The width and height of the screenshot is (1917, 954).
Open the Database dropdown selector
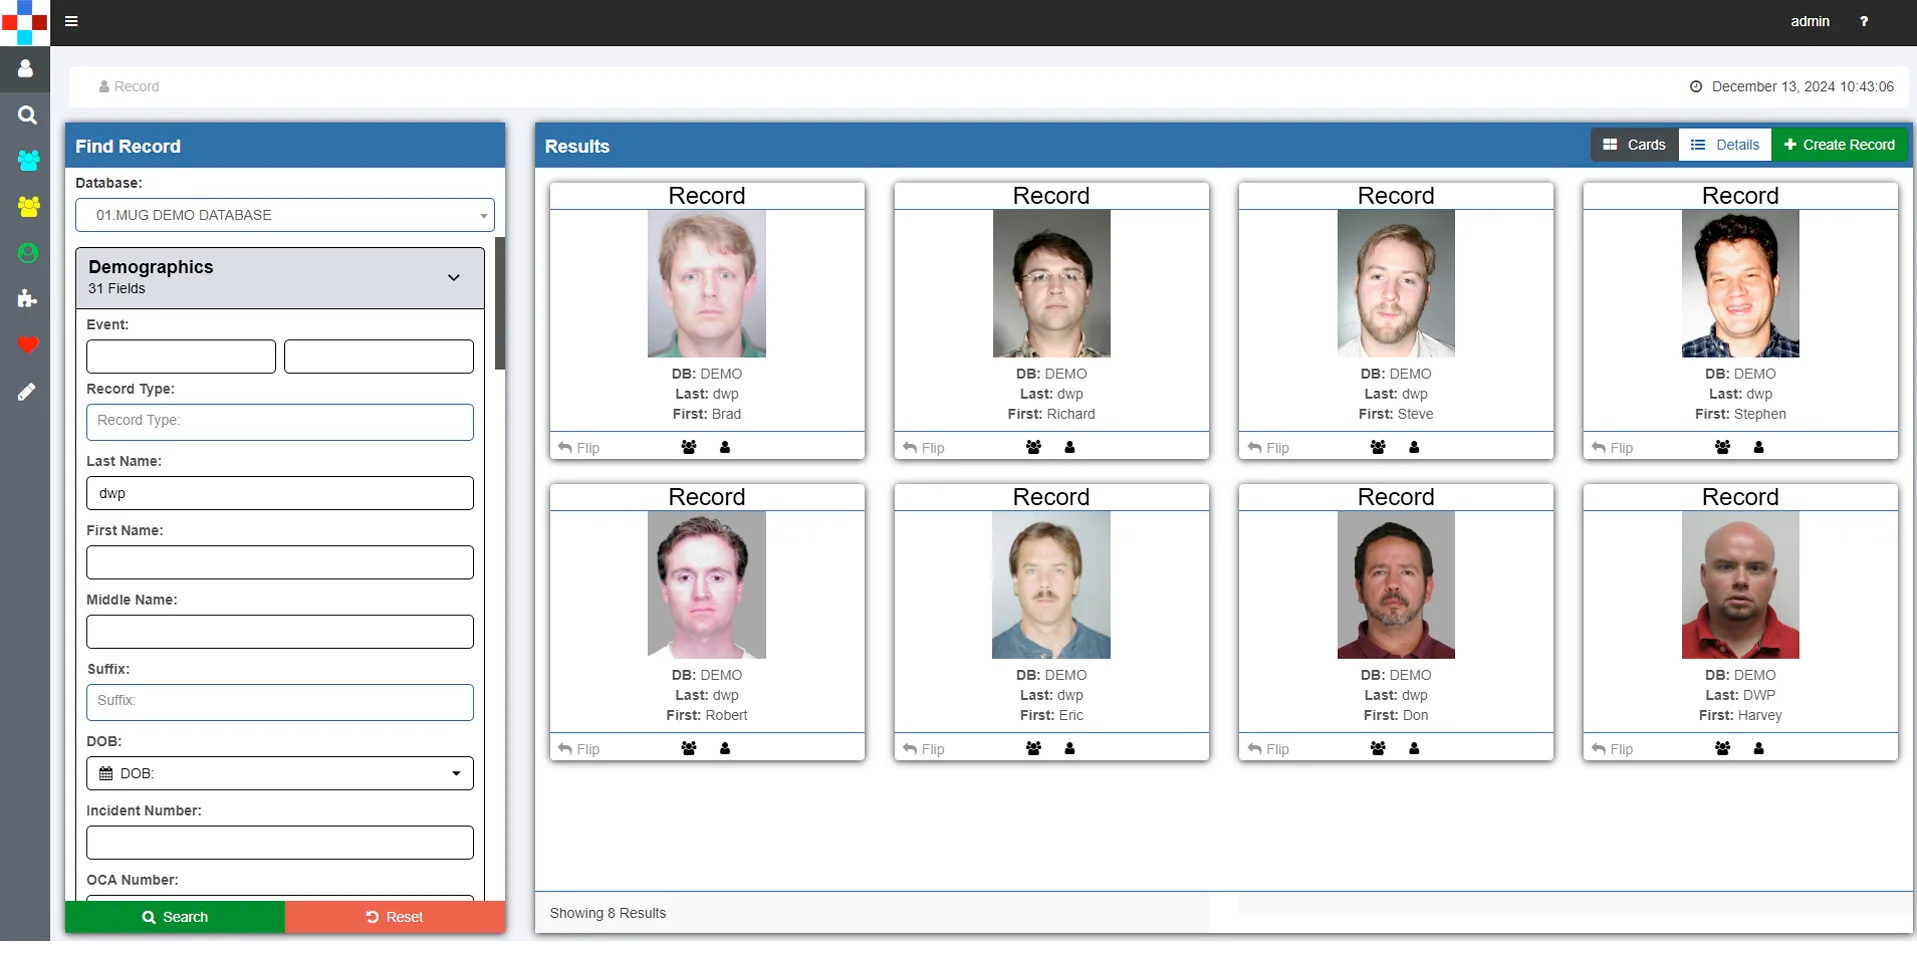(x=285, y=215)
